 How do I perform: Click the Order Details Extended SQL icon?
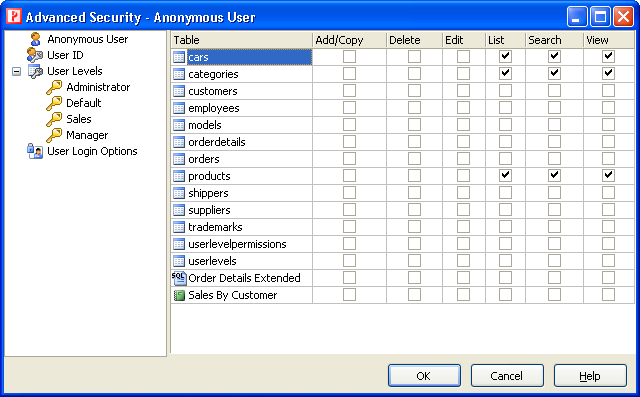[179, 278]
